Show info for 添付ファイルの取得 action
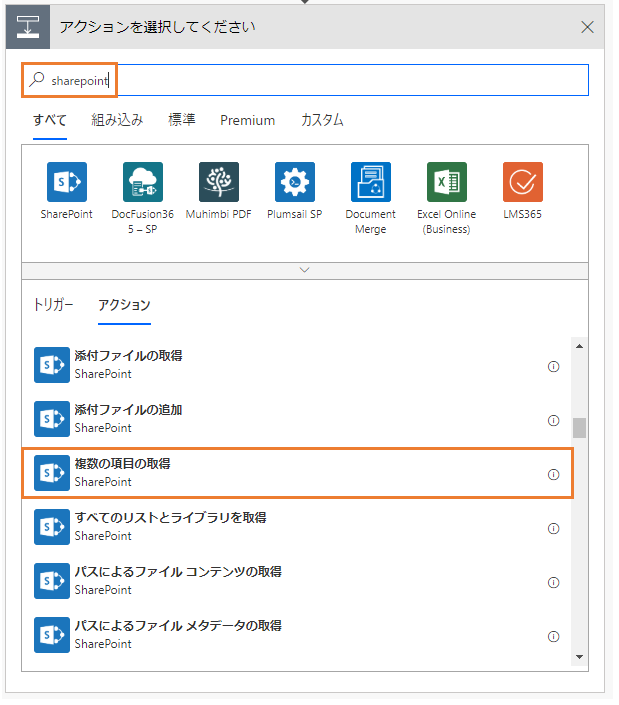The height and width of the screenshot is (705, 619). point(553,366)
